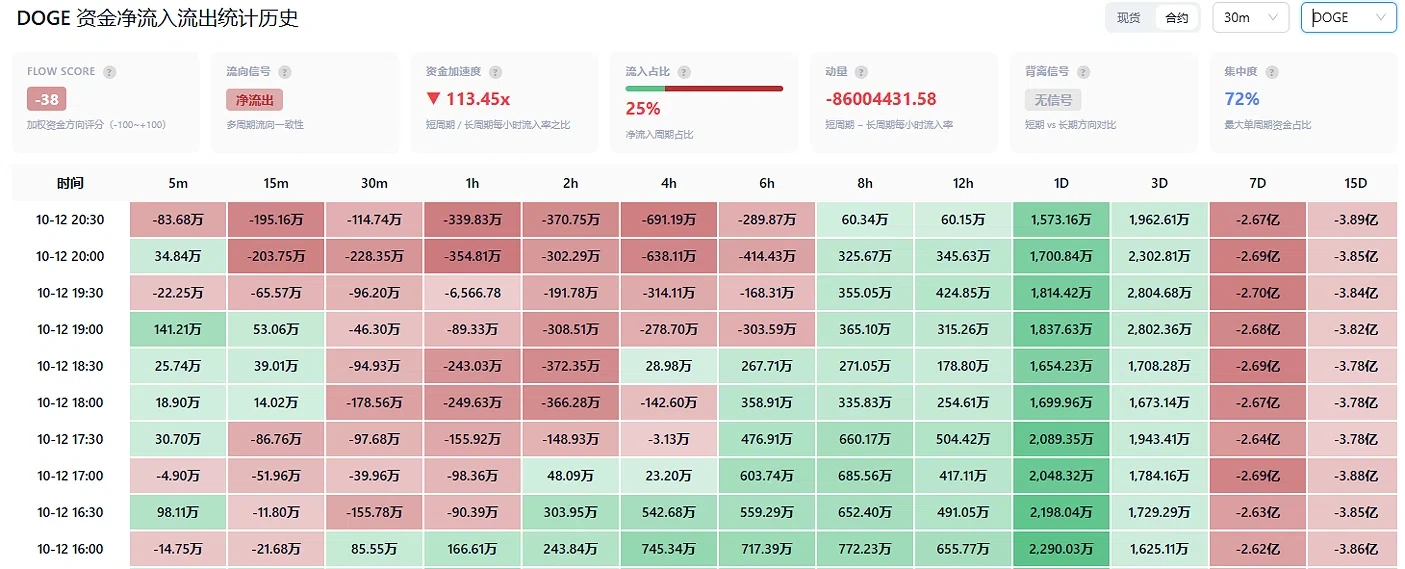Open help icon beside 背离信号
This screenshot has width=1405, height=569.
pos(1083,72)
